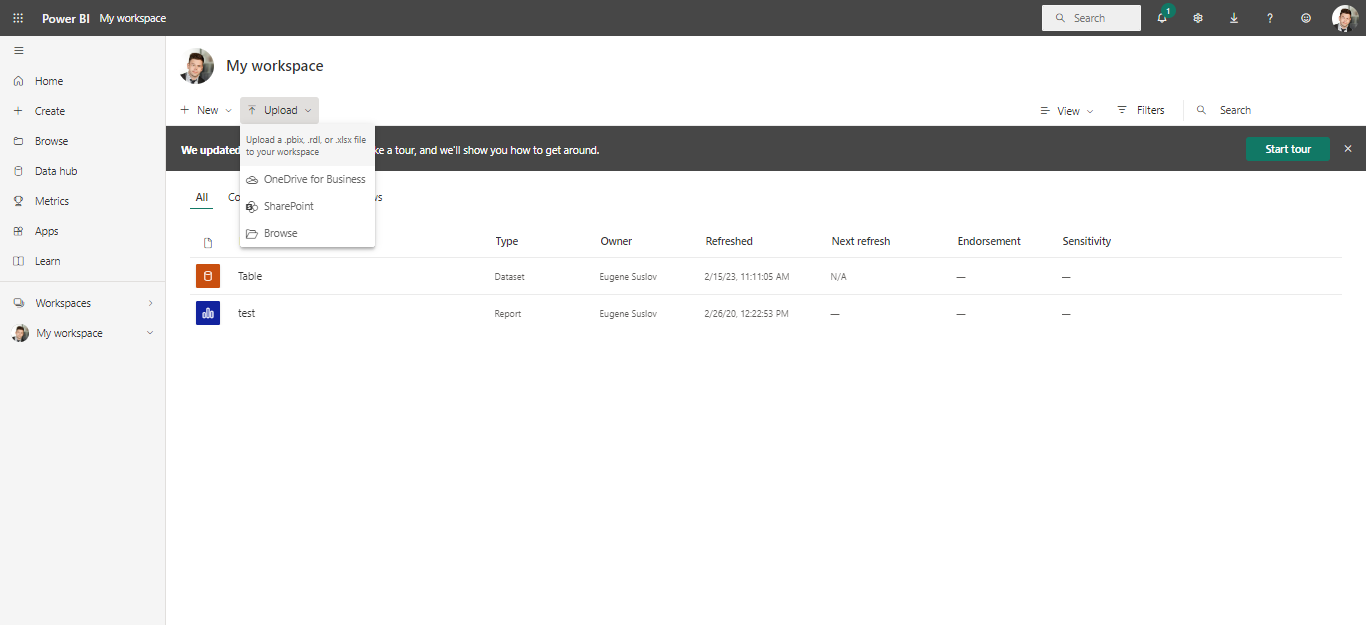Click the top bar Search box
The width and height of the screenshot is (1366, 625).
coord(1091,18)
